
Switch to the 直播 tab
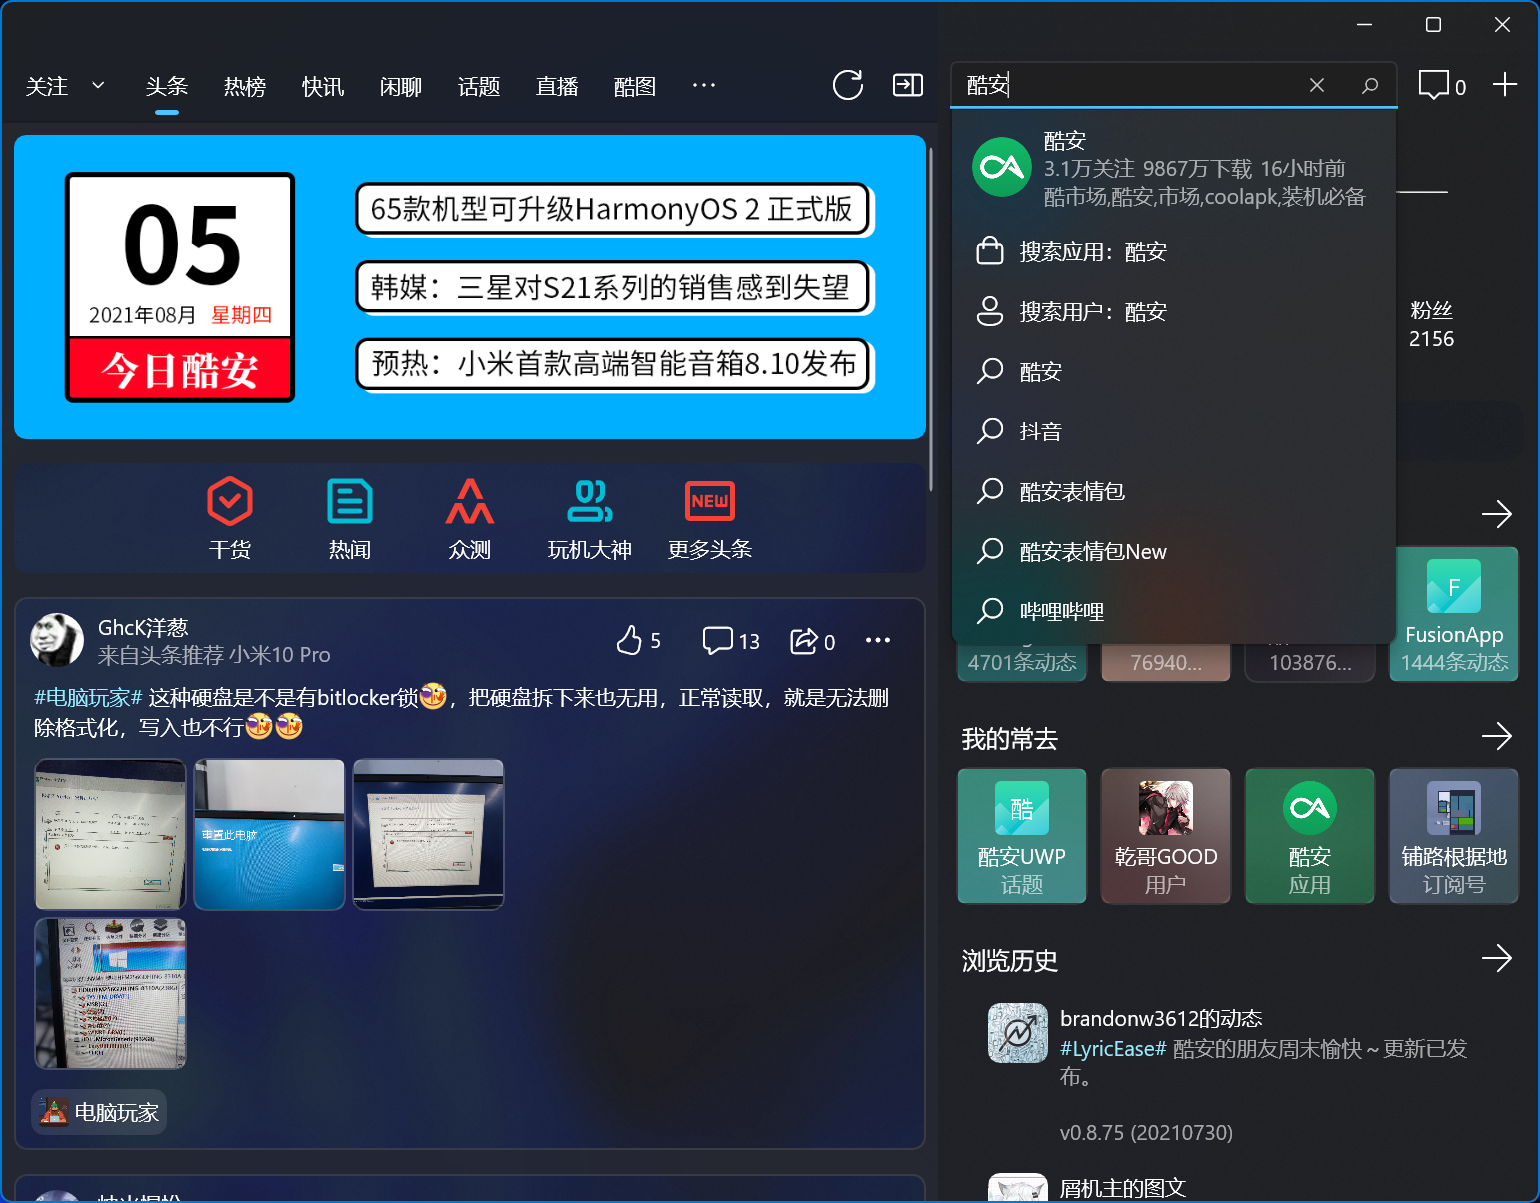point(557,86)
